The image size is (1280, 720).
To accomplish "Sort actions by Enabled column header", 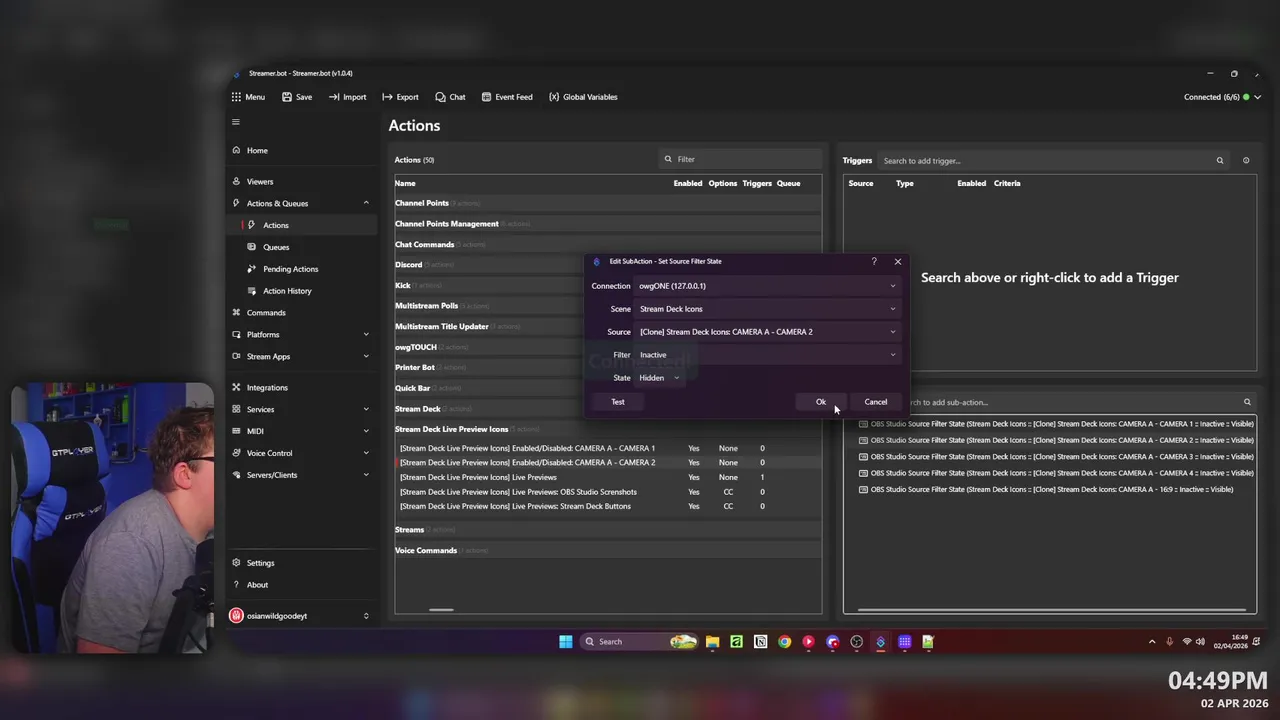I will [688, 183].
